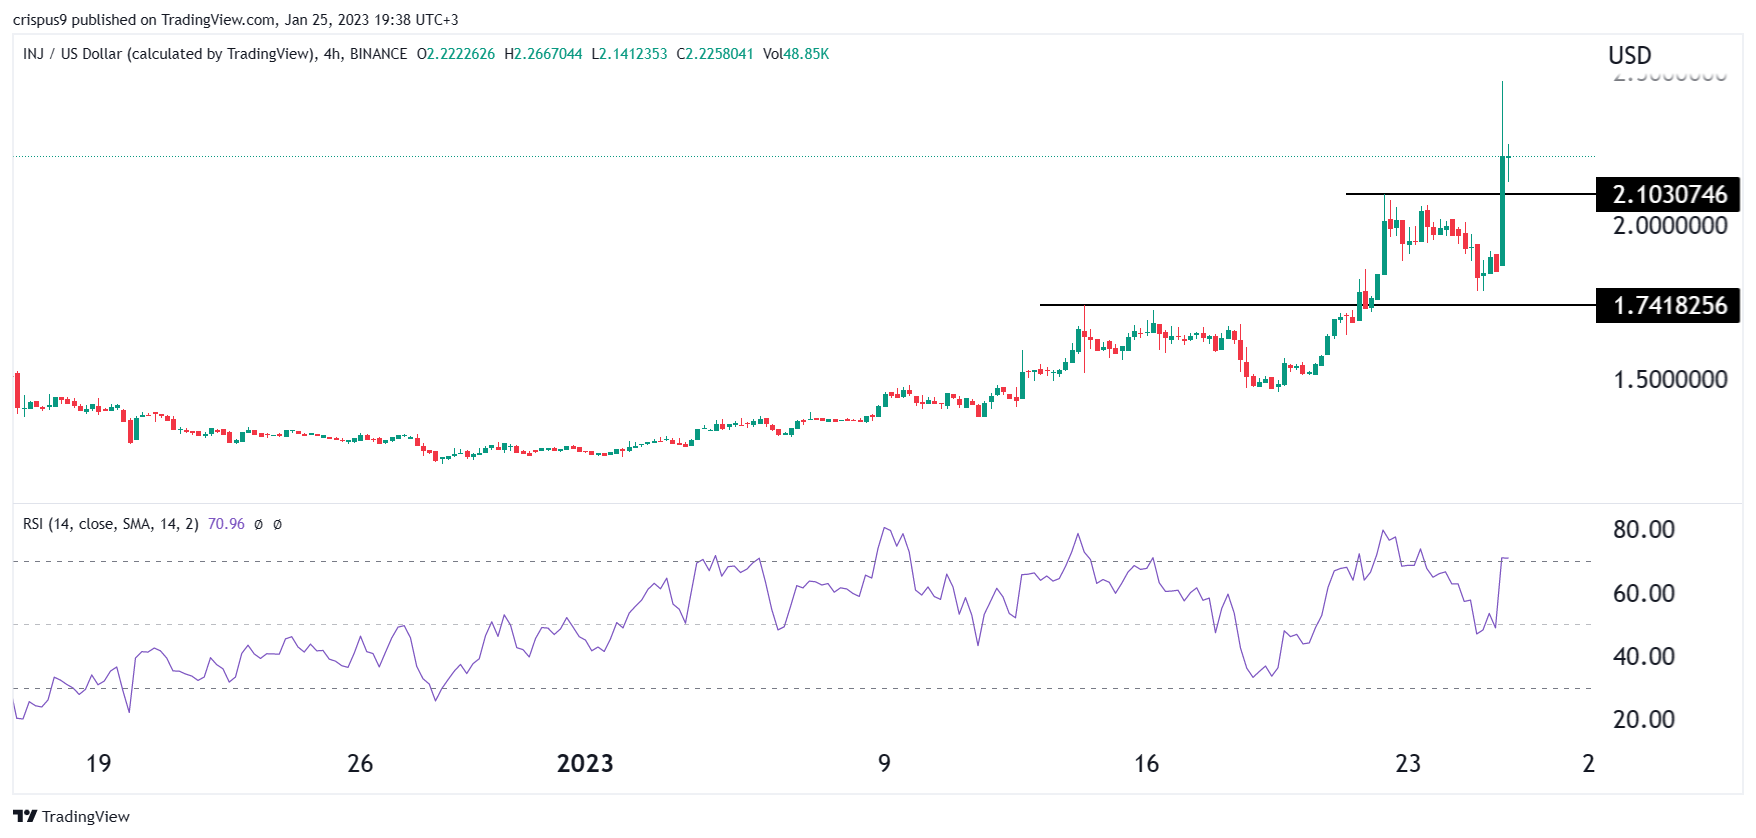Viewport: 1756px width, 838px height.
Task: Click the close price value C2.2258041
Action: click(715, 54)
